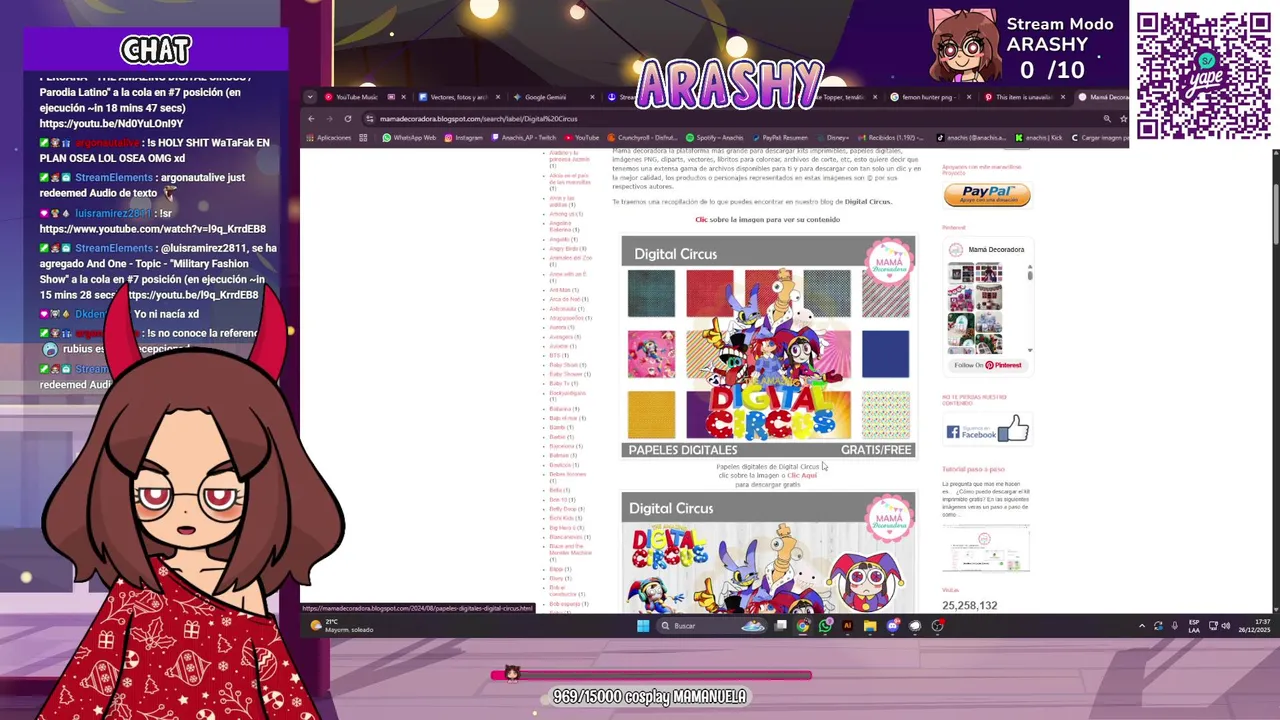Open the Barbie category link
Image resolution: width=1280 pixels, height=720 pixels.
pyautogui.click(x=557, y=437)
